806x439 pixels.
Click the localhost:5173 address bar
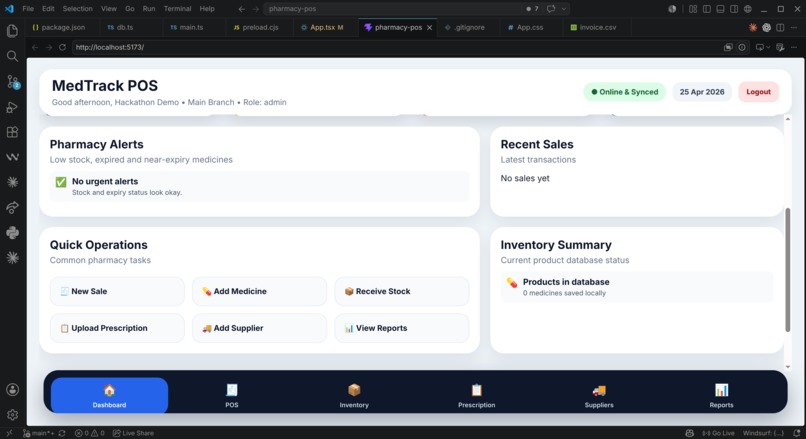[396, 47]
